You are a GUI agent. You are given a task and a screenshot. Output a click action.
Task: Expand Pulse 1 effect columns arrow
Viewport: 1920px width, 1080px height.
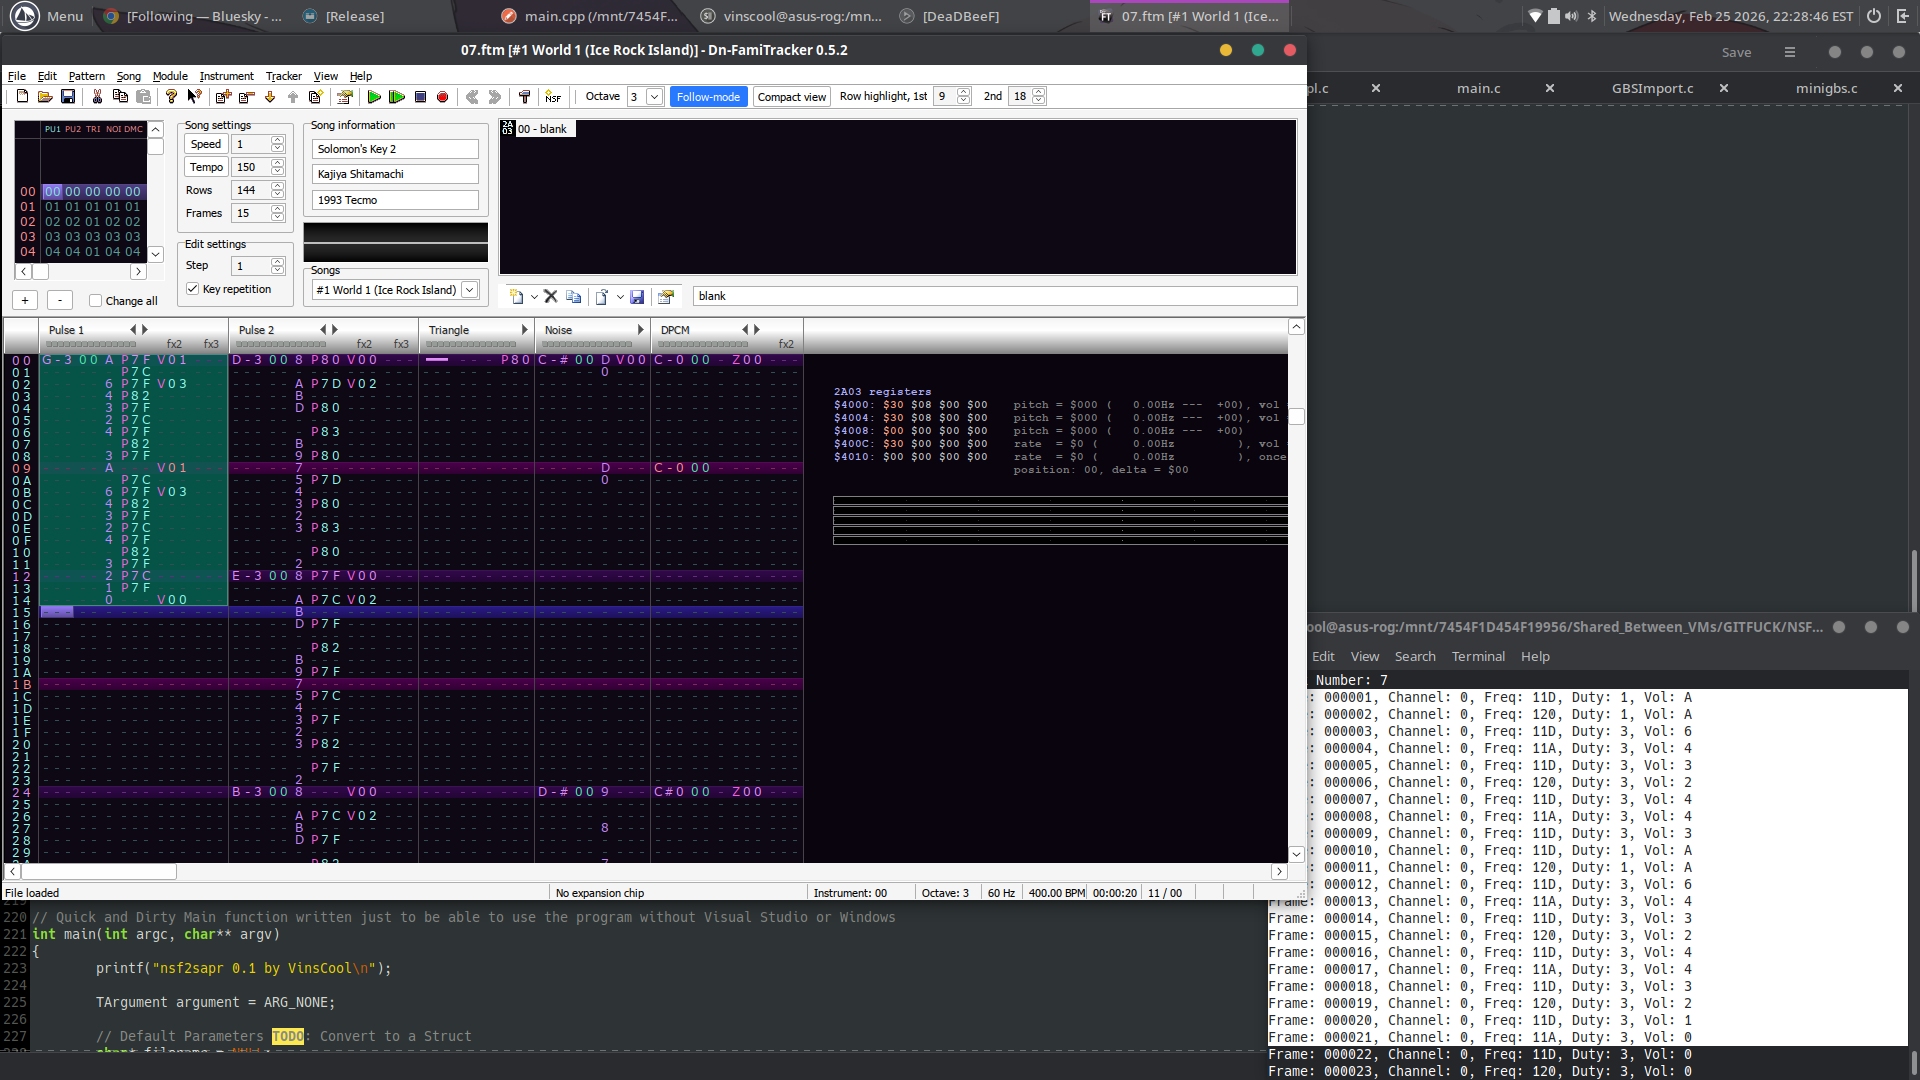pyautogui.click(x=145, y=330)
